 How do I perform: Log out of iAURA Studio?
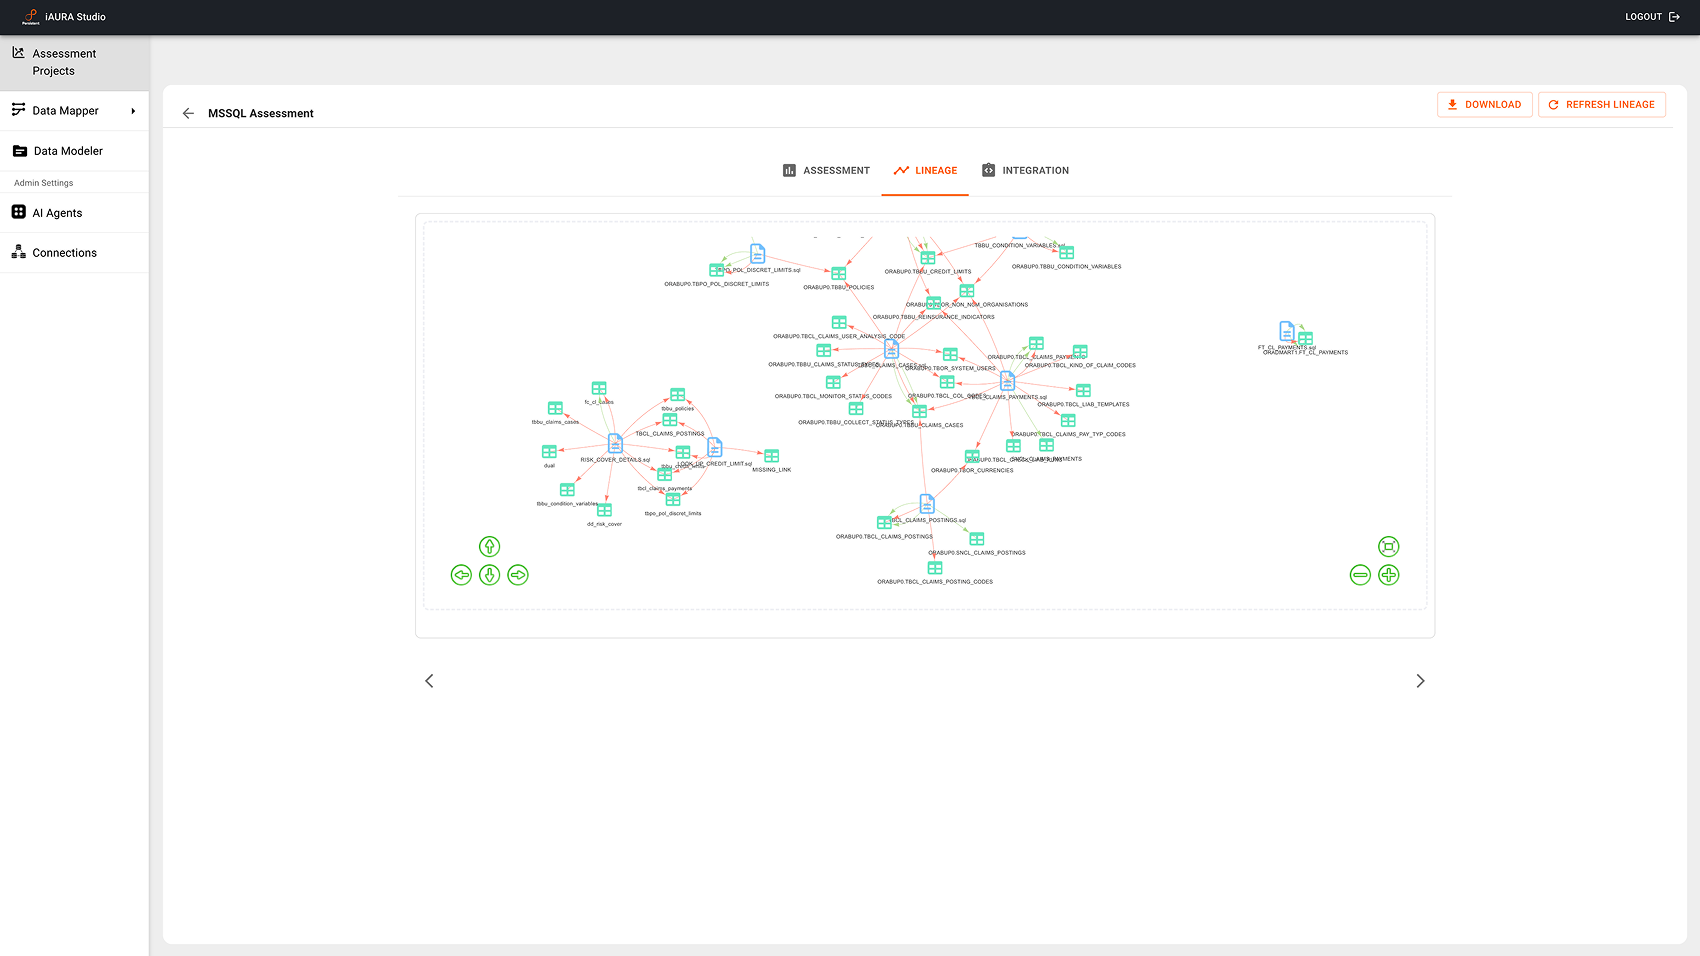point(1652,17)
